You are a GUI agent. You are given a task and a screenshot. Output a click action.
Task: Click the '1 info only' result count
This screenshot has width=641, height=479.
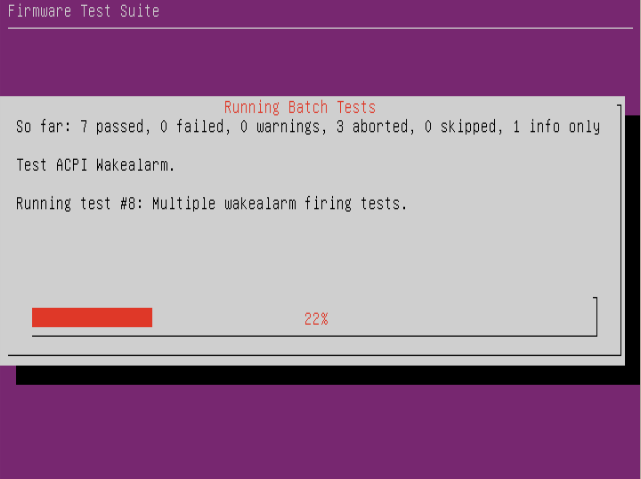tap(556, 127)
